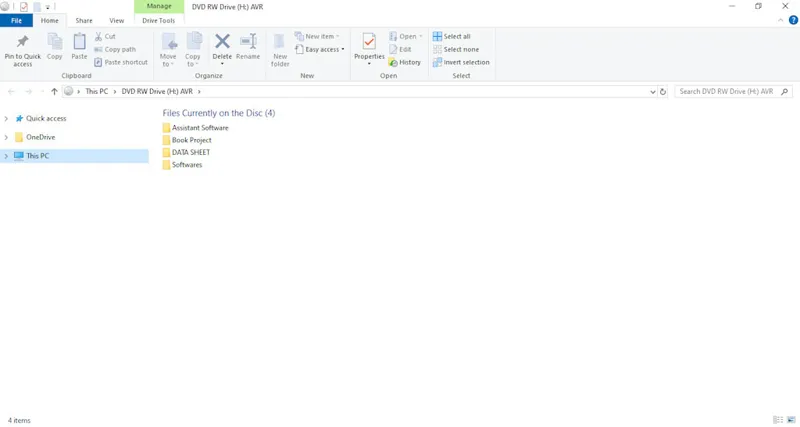Click DVD RW Drive (H:) AVR breadcrumb
Image resolution: width=800 pixels, height=427 pixels.
pos(157,92)
